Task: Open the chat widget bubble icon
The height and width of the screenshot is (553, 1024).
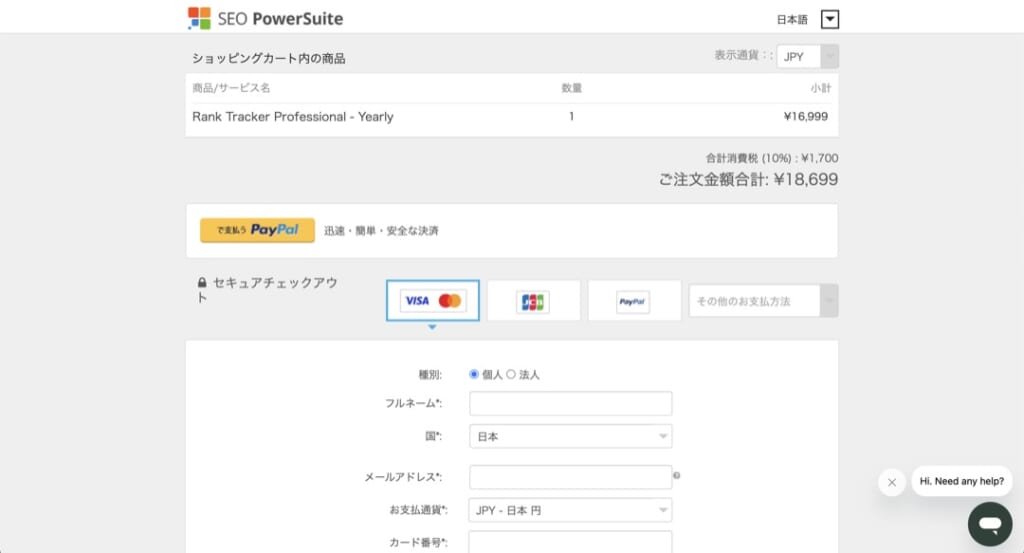Action: 989,524
